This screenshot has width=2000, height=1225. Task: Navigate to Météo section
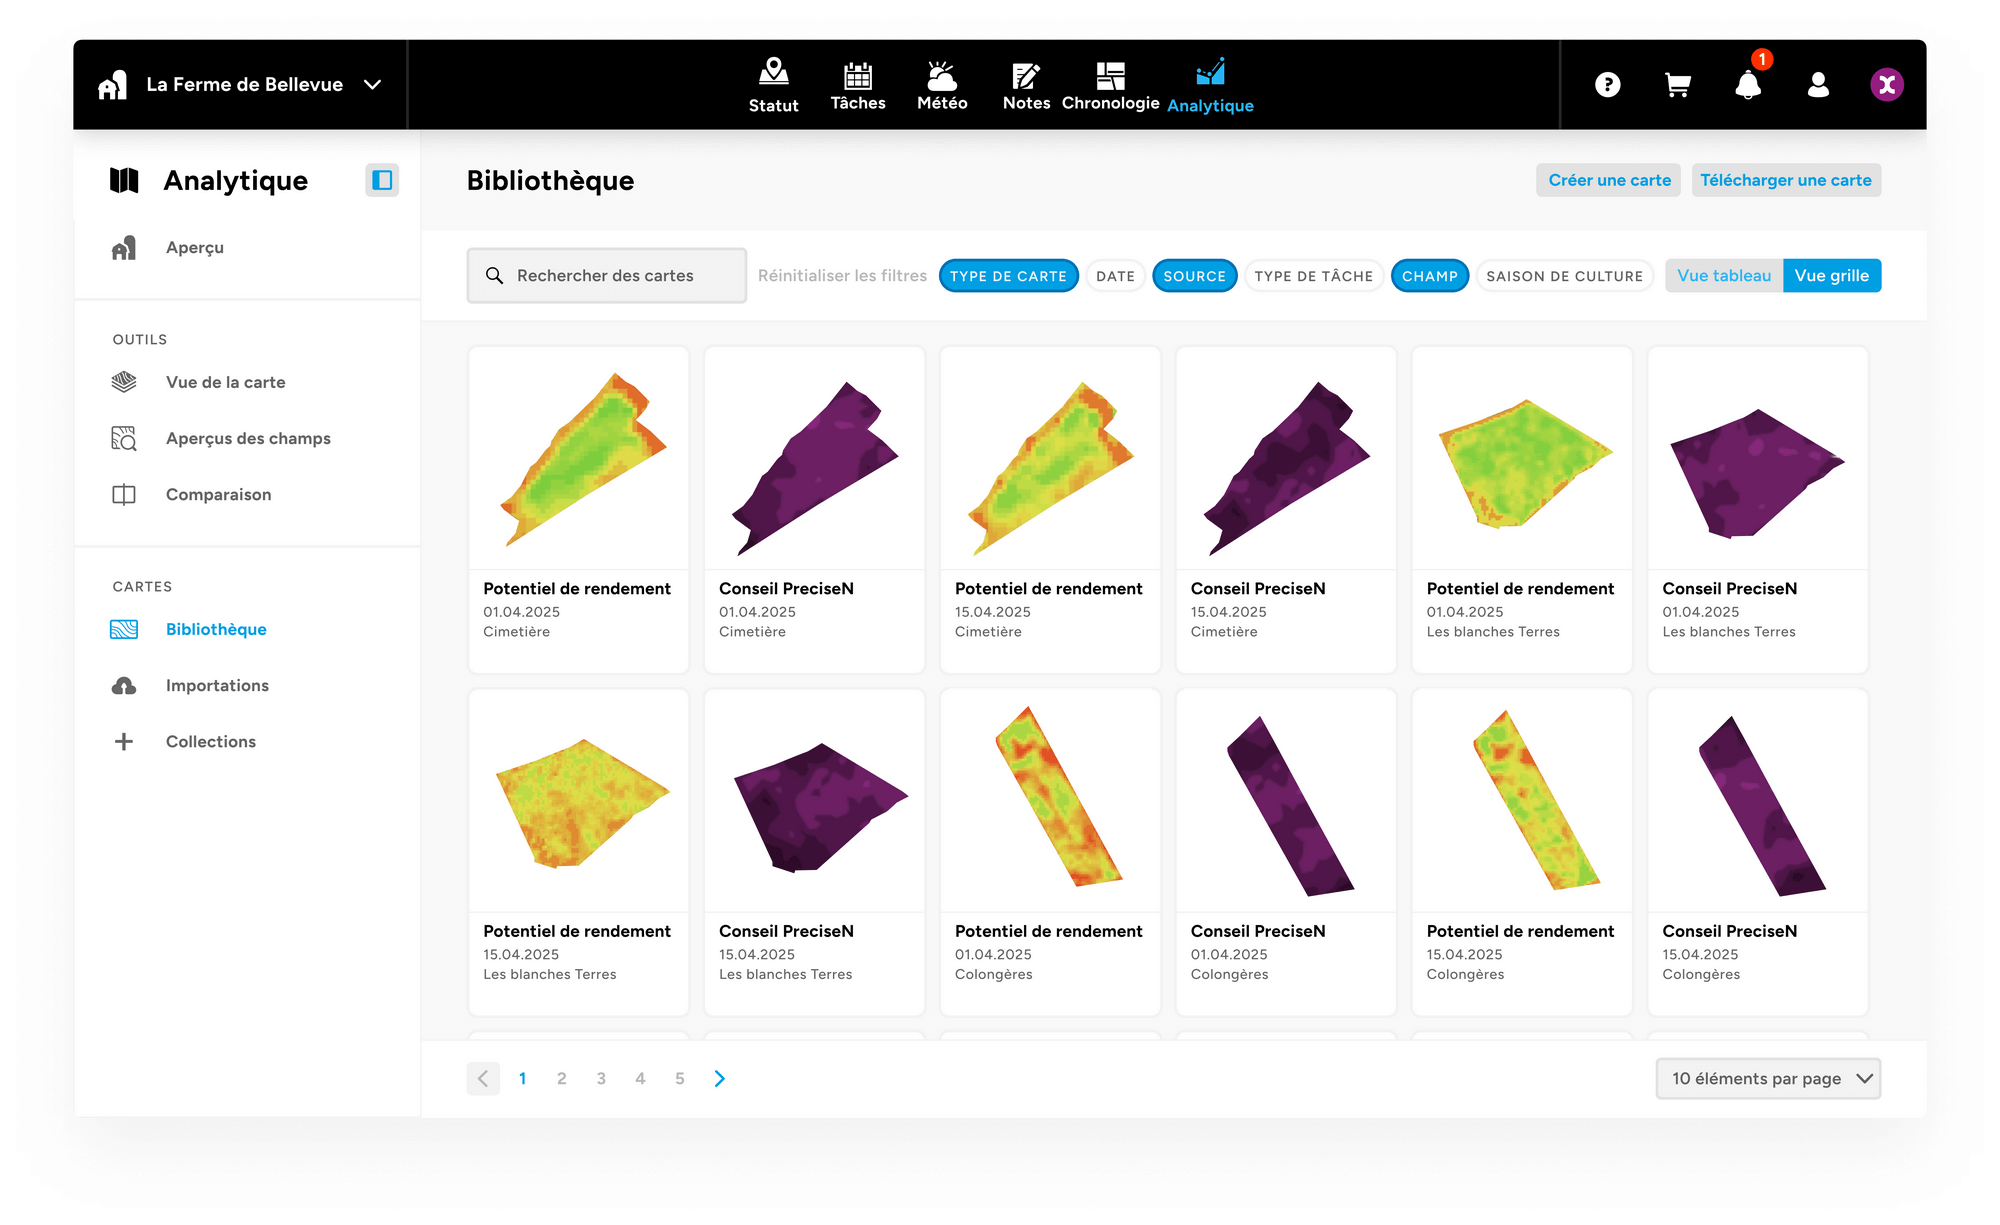tap(943, 83)
